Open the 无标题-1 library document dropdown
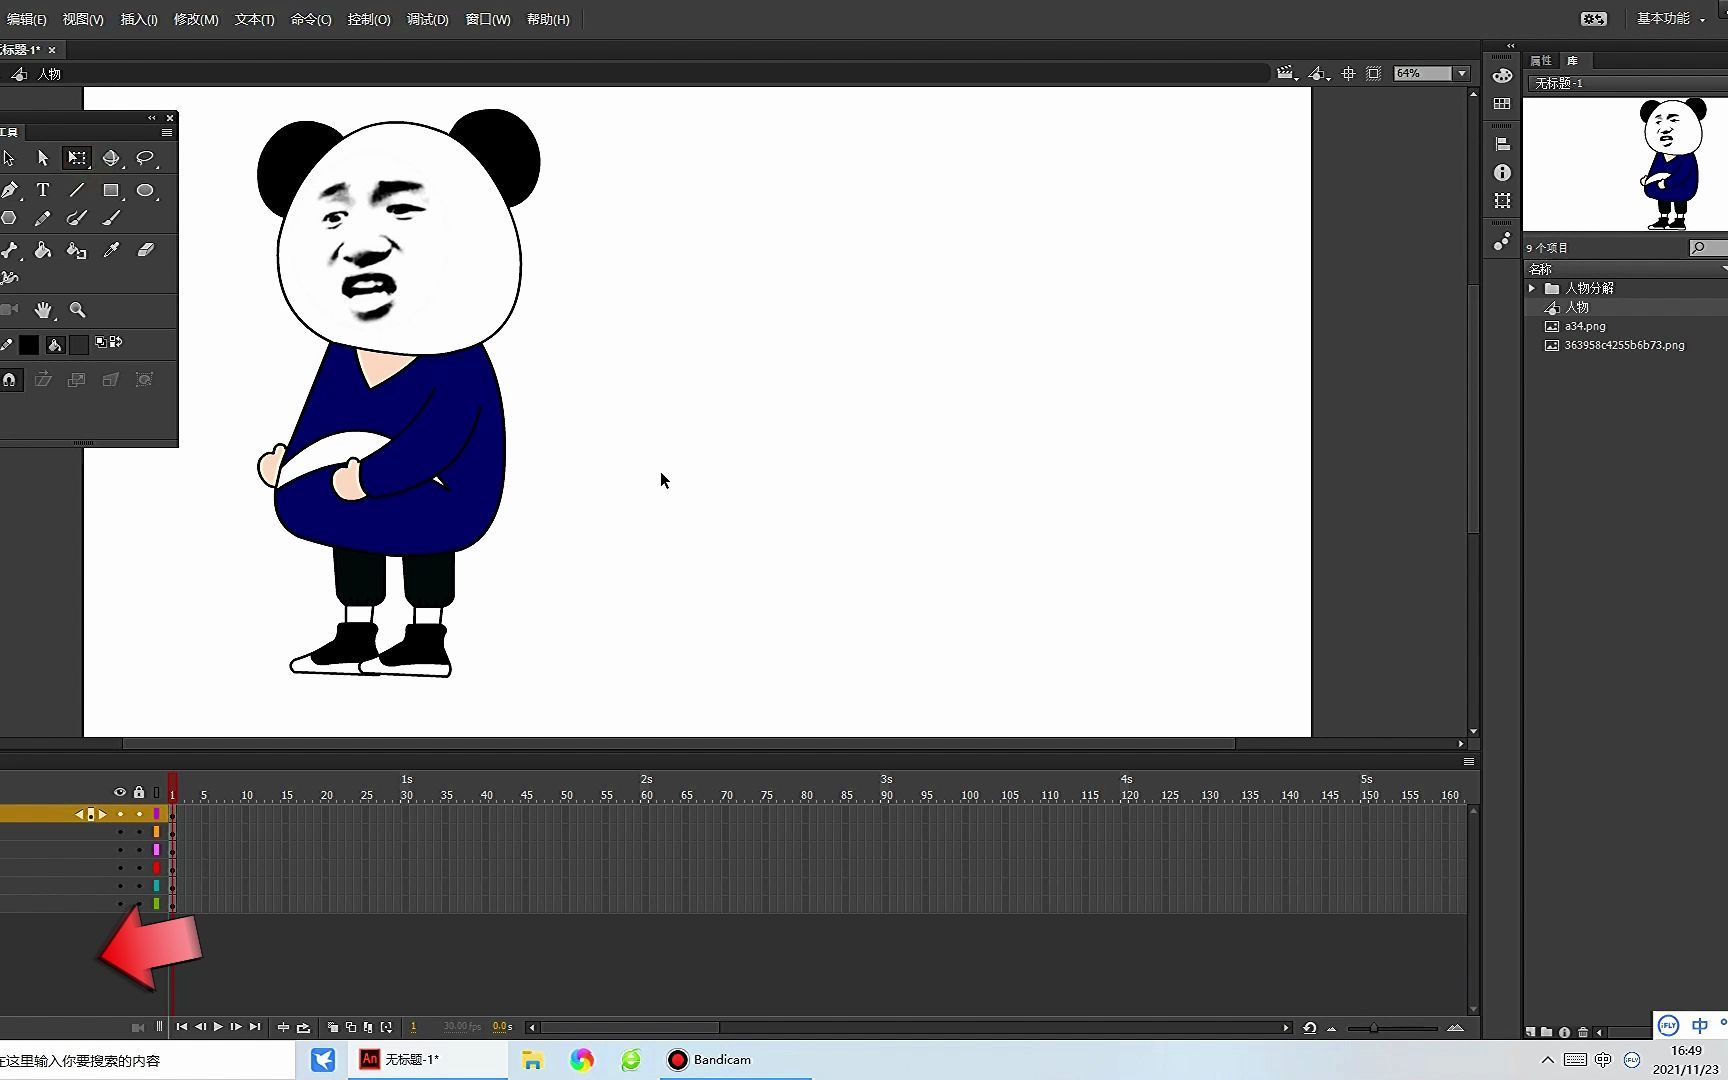The height and width of the screenshot is (1080, 1728). pos(1628,83)
